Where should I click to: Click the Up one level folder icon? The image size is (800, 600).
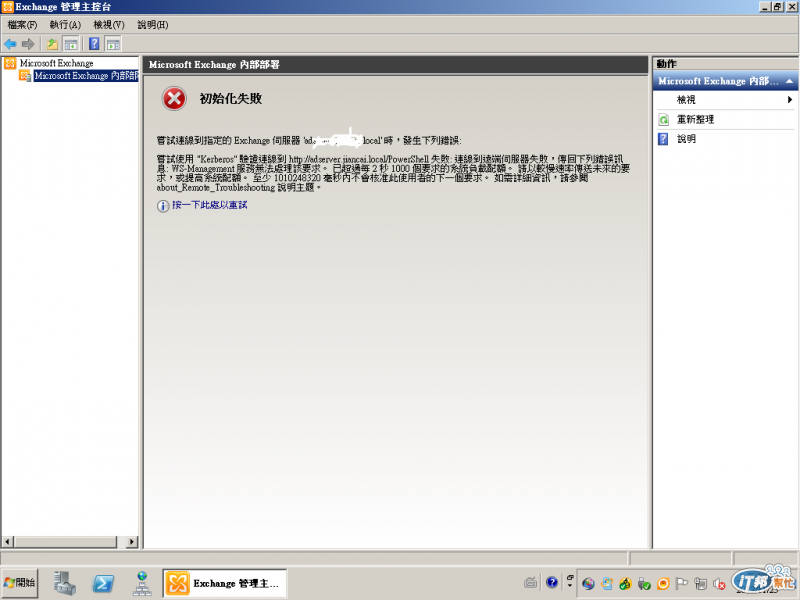click(x=52, y=44)
